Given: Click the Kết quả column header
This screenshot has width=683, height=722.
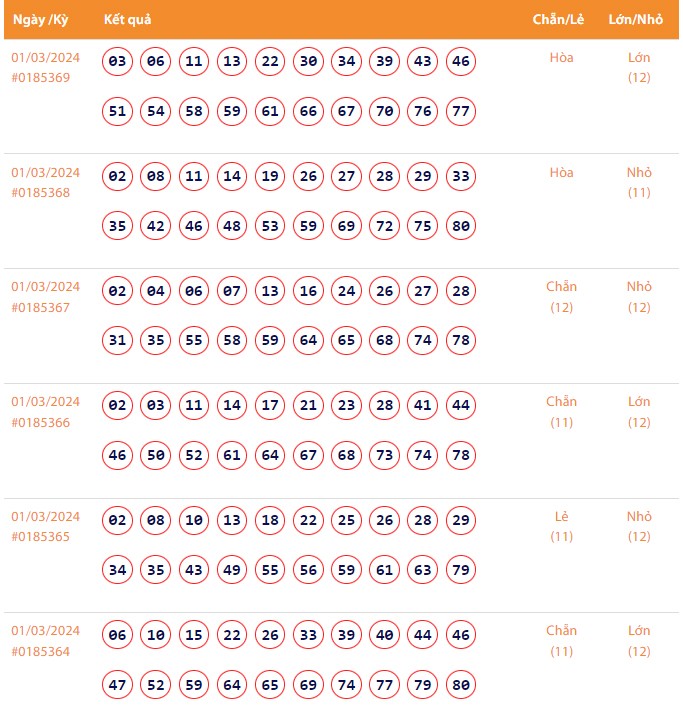Looking at the screenshot, I should point(127,20).
